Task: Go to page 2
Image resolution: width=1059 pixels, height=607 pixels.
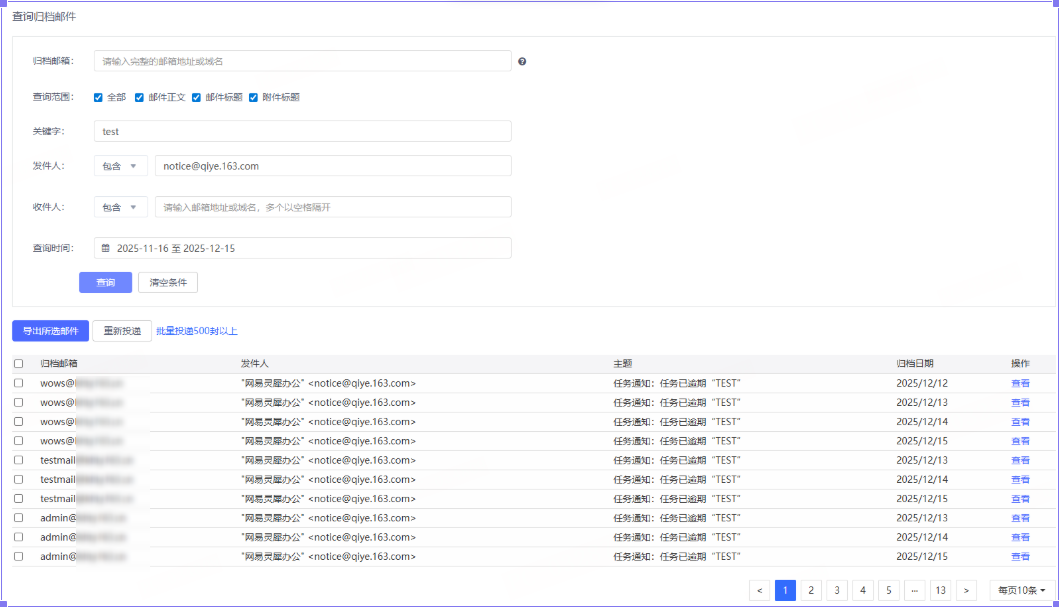Action: (x=810, y=590)
